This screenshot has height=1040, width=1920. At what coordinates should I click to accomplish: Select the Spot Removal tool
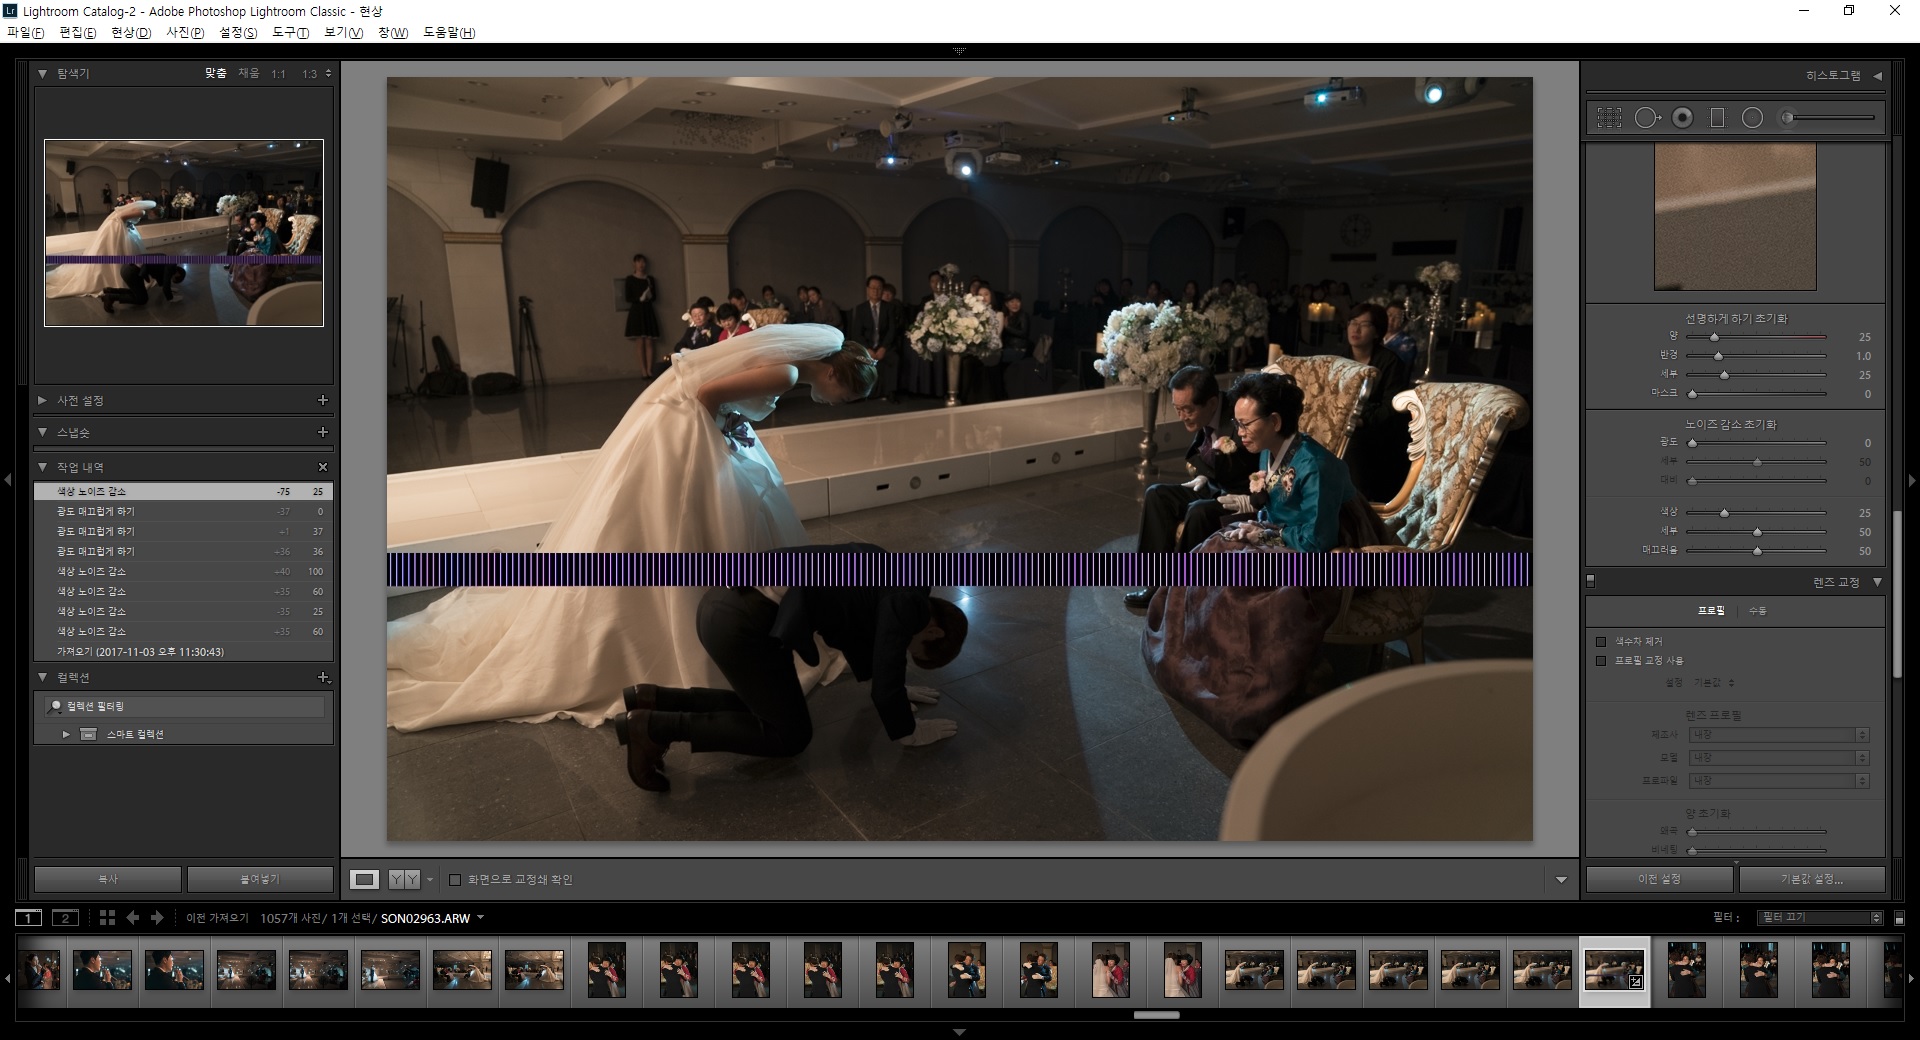1646,118
